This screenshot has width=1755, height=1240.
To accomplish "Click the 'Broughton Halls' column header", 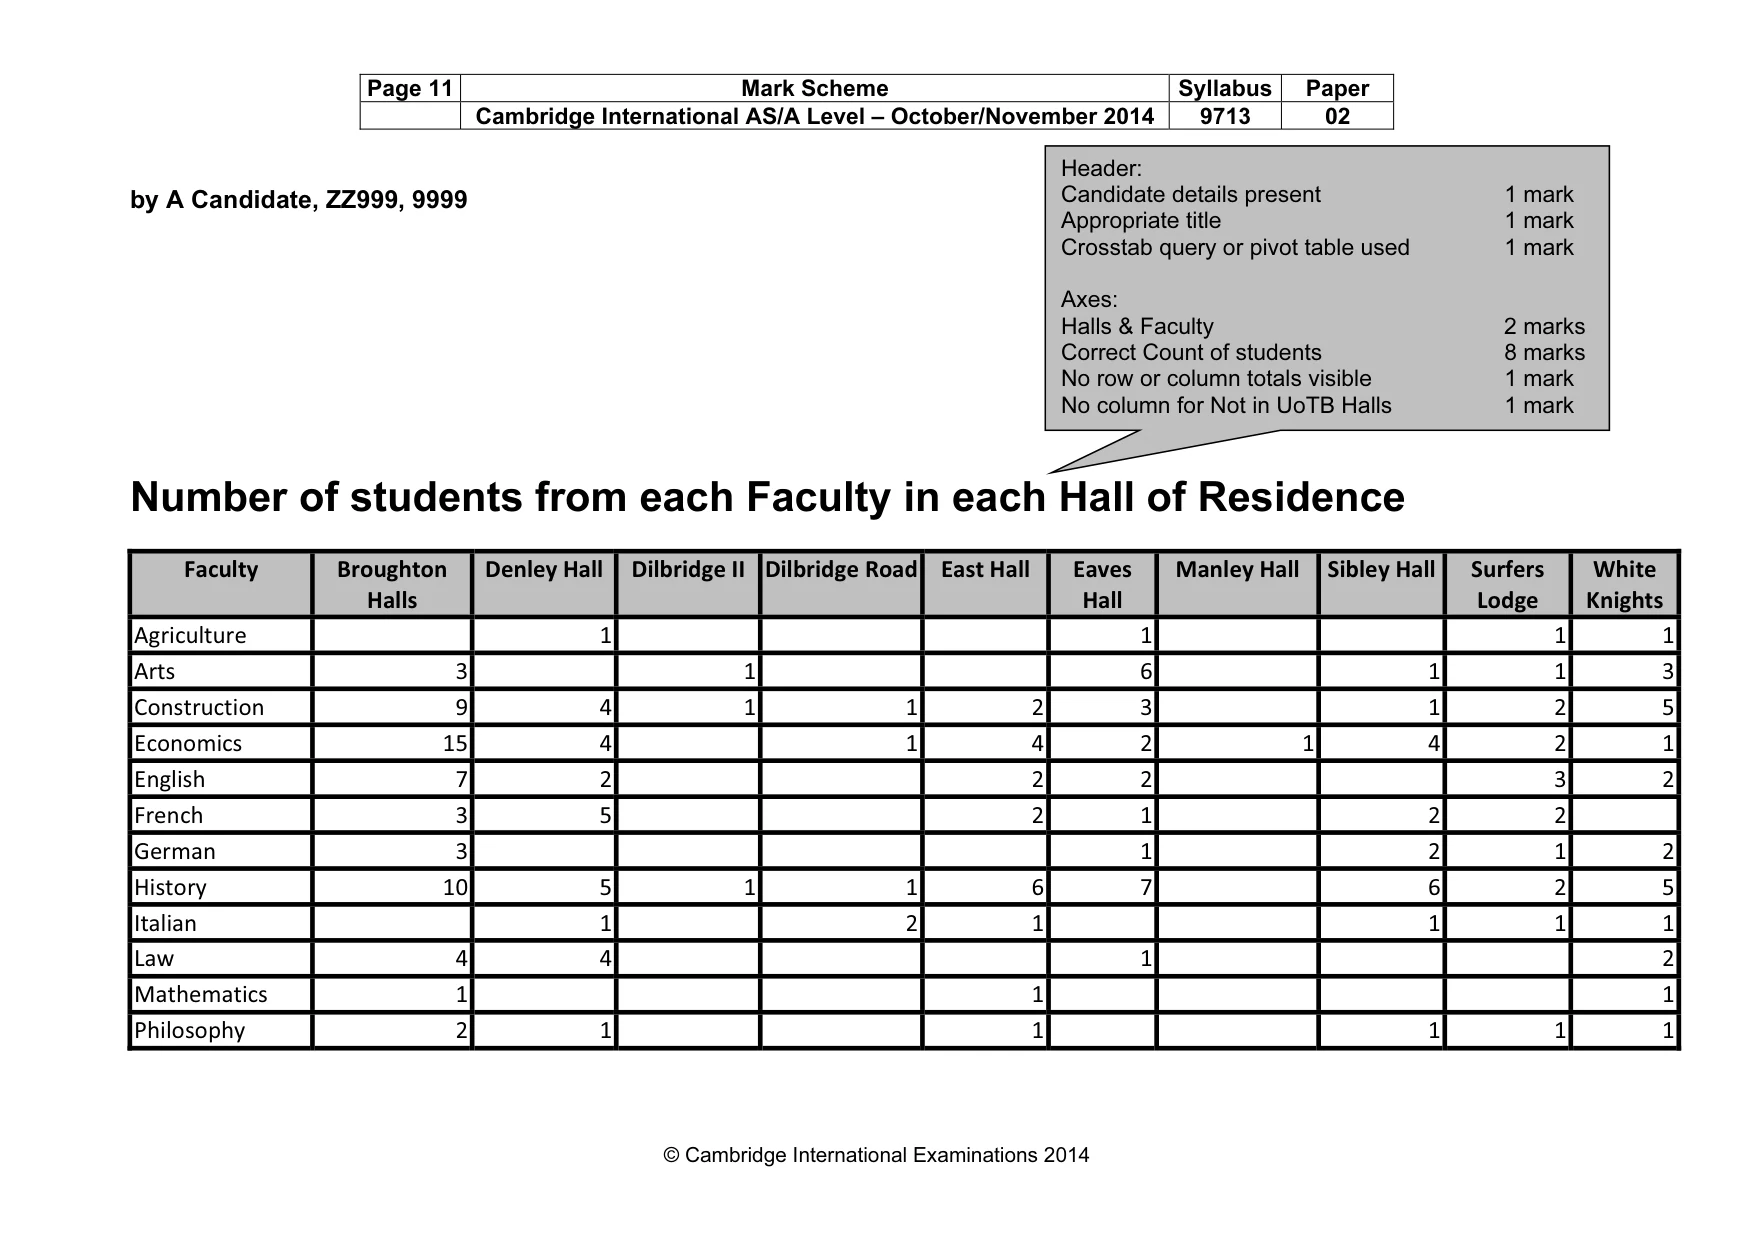I will pyautogui.click(x=392, y=584).
